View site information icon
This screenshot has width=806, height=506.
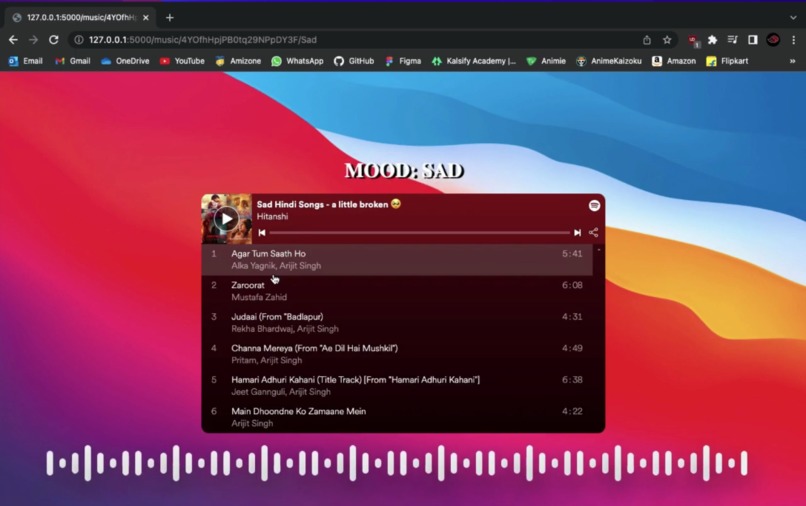[78, 40]
